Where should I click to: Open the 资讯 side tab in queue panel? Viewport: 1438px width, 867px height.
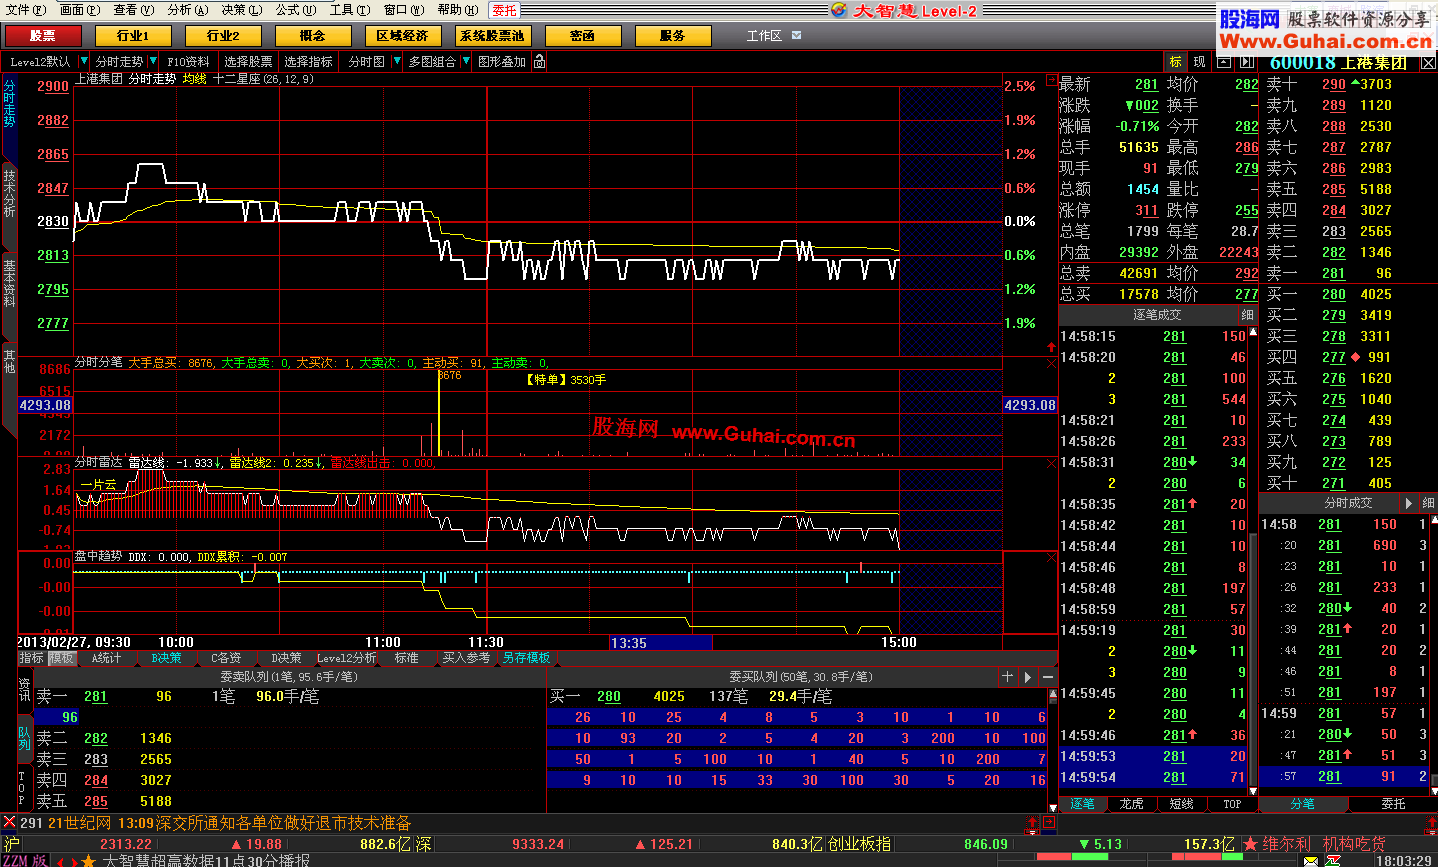coord(24,690)
